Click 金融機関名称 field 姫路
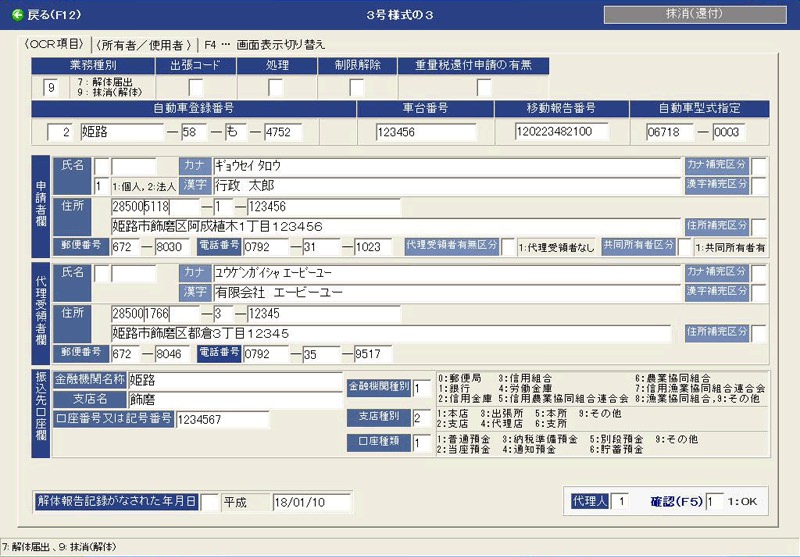 pos(235,381)
